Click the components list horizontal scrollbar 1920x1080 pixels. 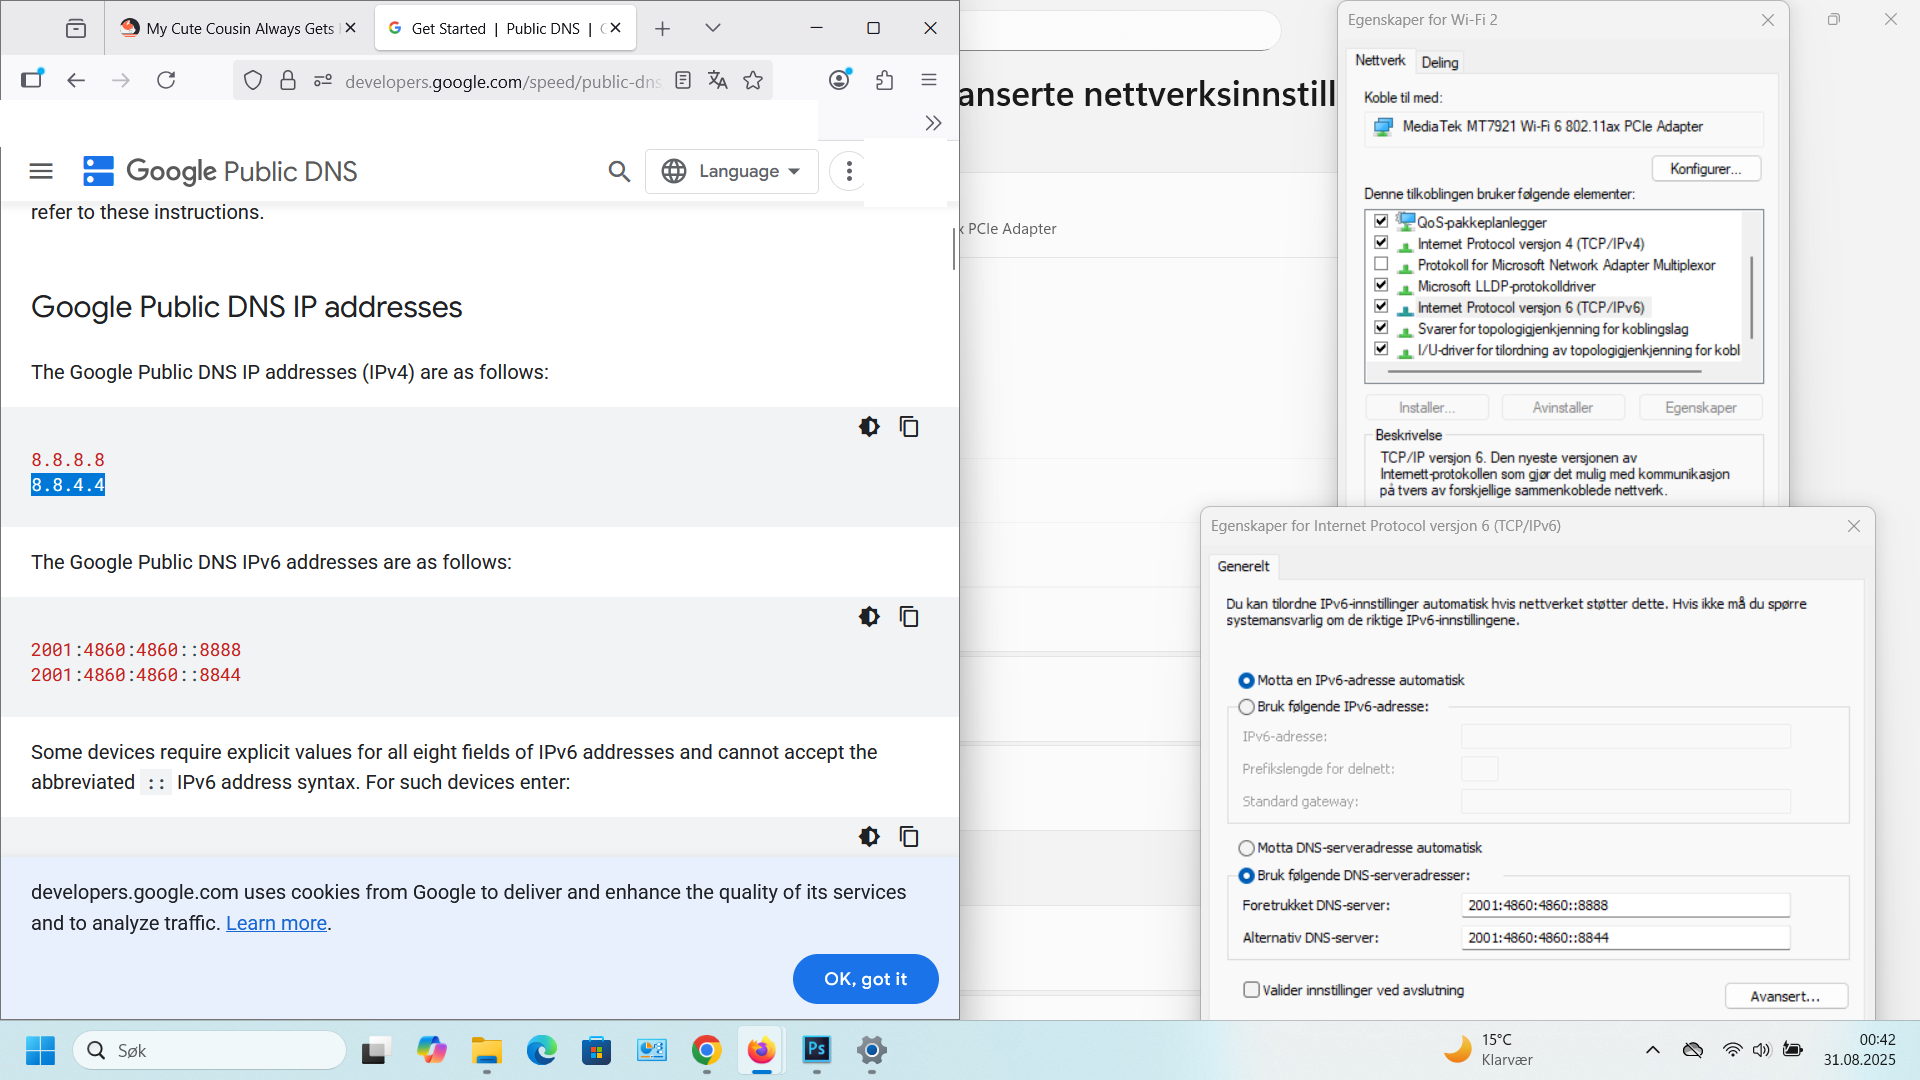pyautogui.click(x=1545, y=371)
